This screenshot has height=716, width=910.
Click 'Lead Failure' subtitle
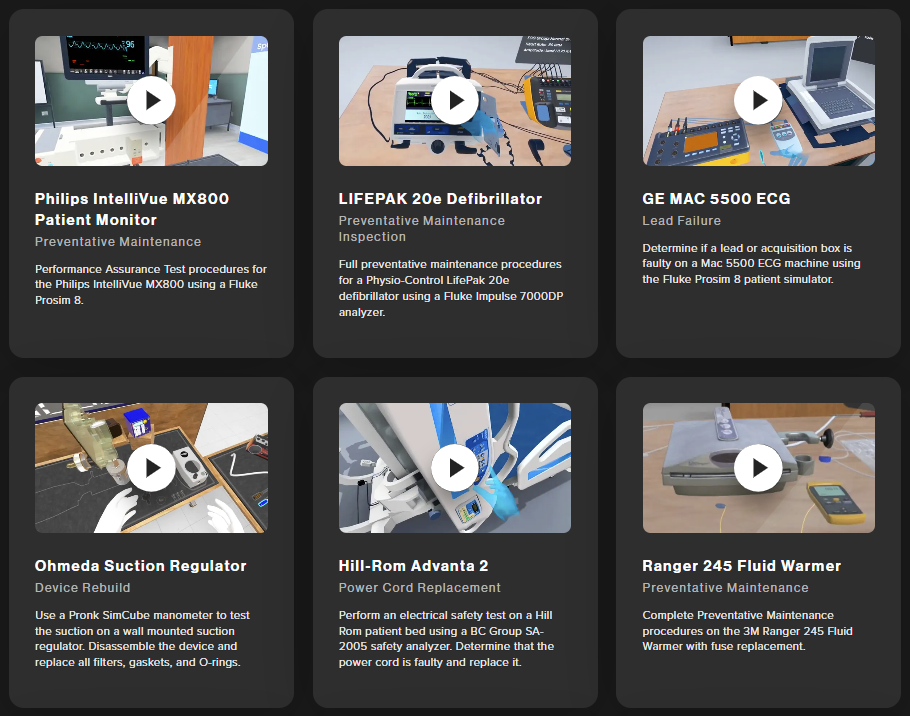681,220
